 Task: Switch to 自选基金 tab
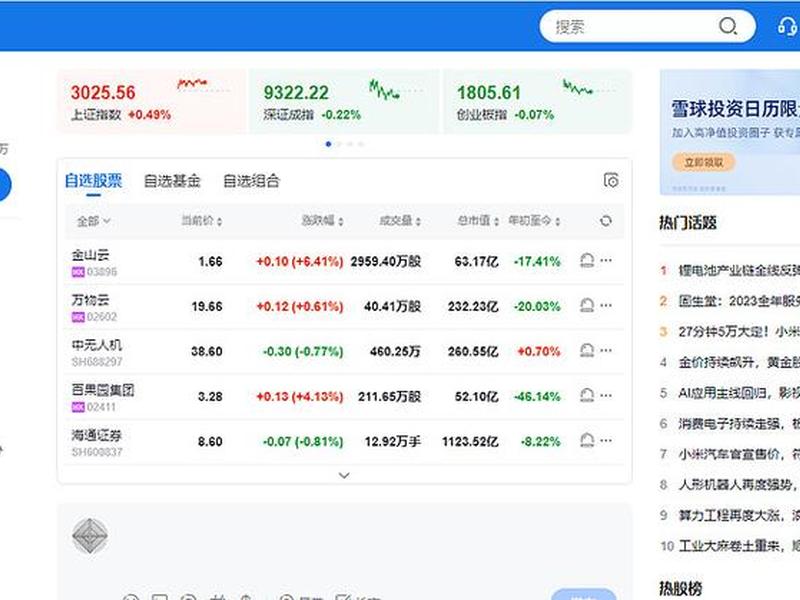(172, 181)
